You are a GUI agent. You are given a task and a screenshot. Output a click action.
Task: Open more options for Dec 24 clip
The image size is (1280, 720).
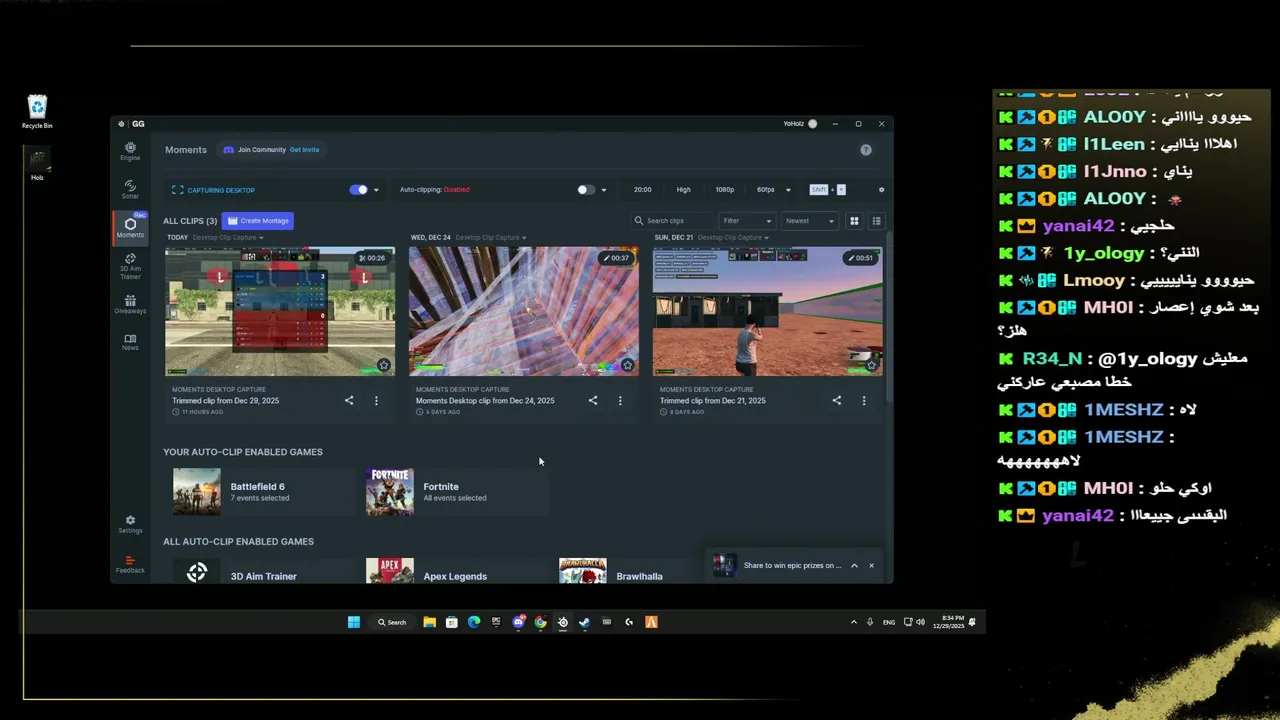coord(620,400)
